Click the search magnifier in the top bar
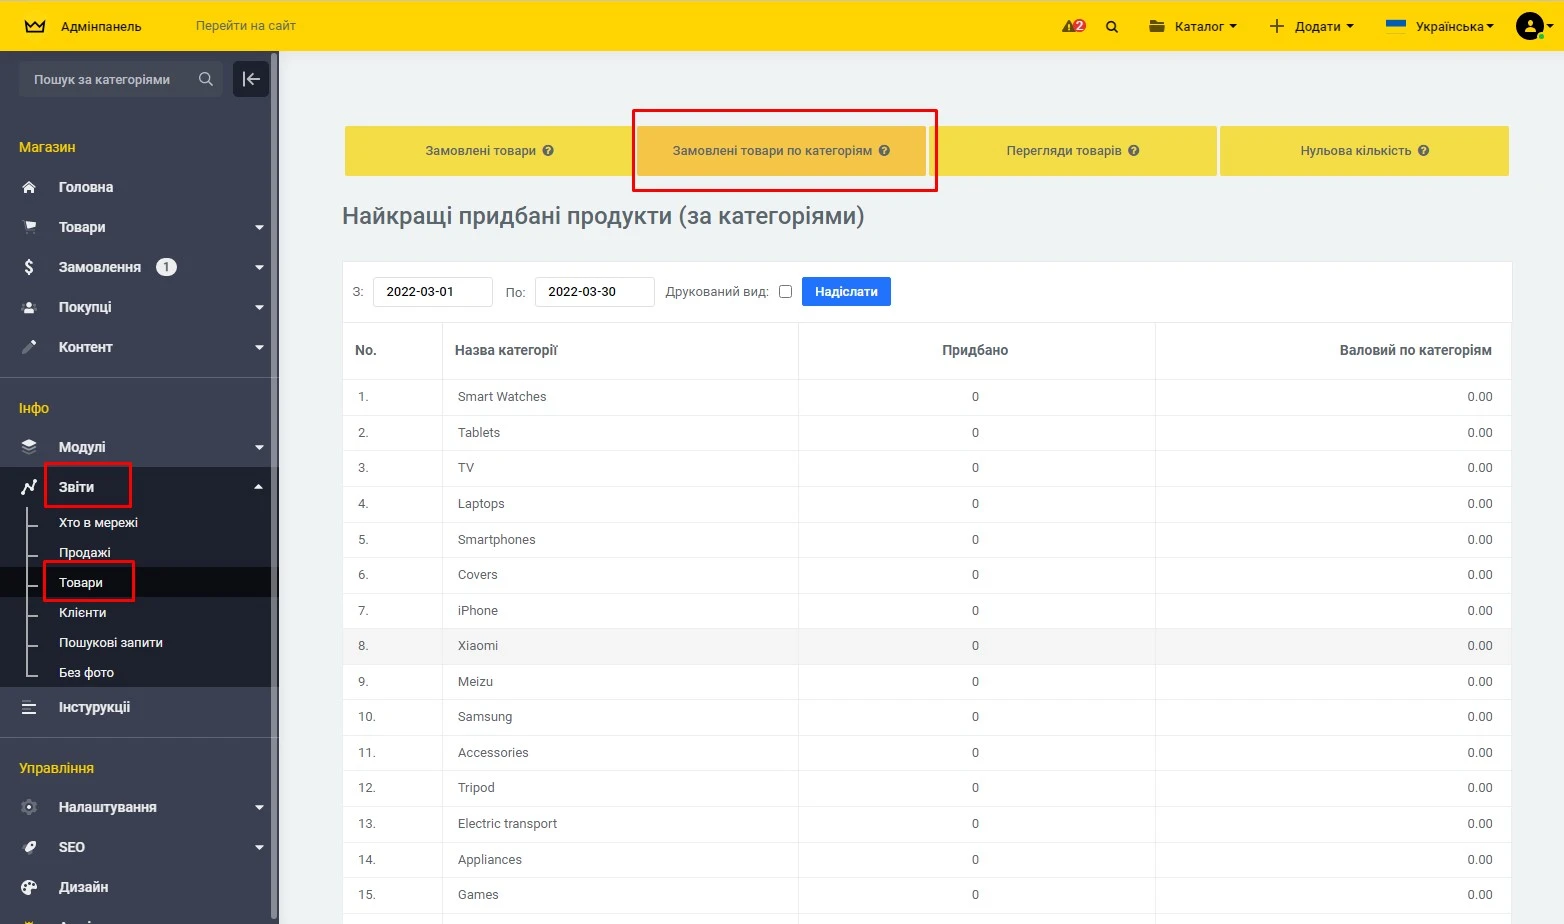This screenshot has width=1564, height=924. [1111, 26]
